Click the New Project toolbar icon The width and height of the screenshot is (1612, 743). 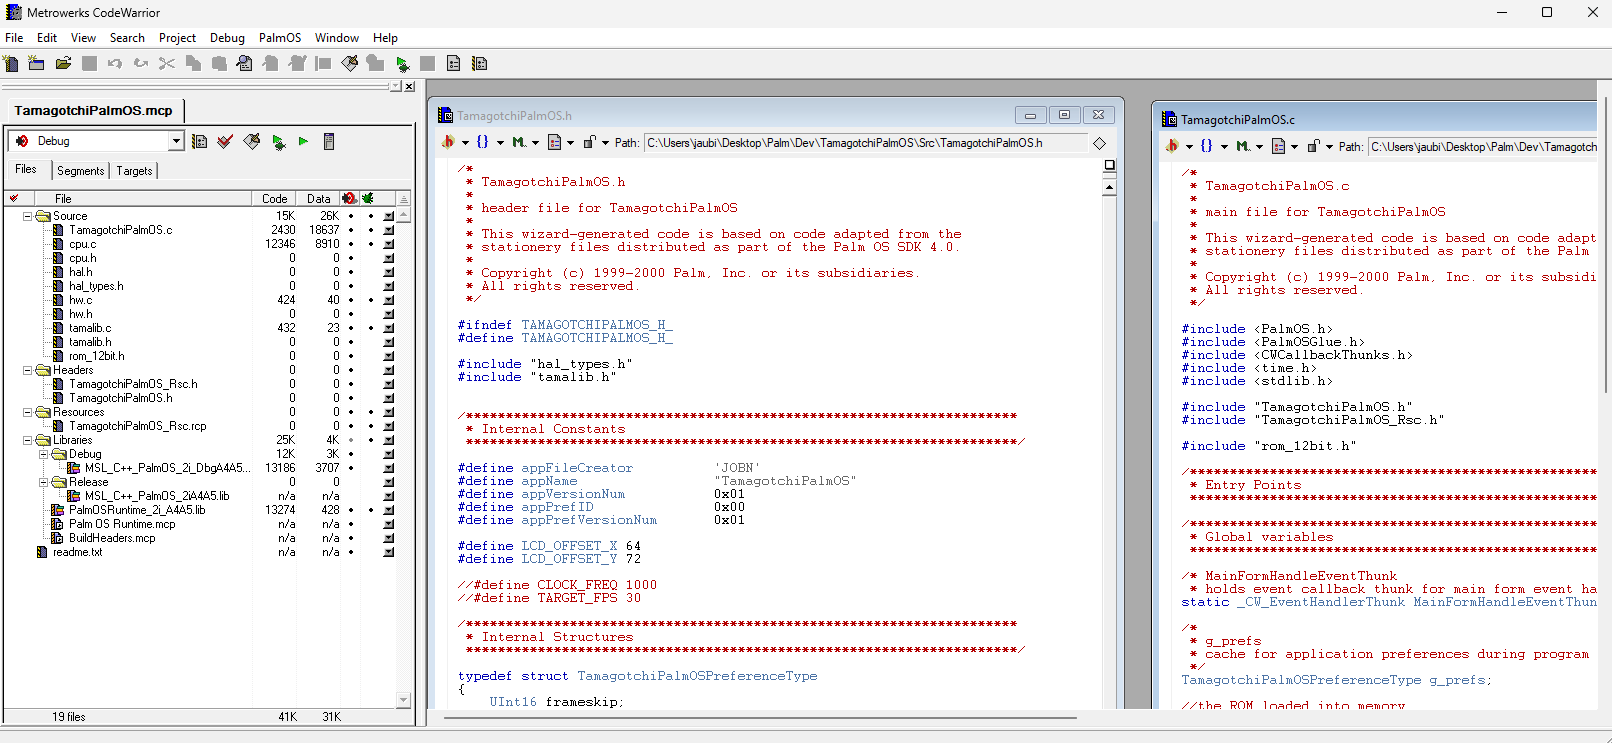click(36, 63)
